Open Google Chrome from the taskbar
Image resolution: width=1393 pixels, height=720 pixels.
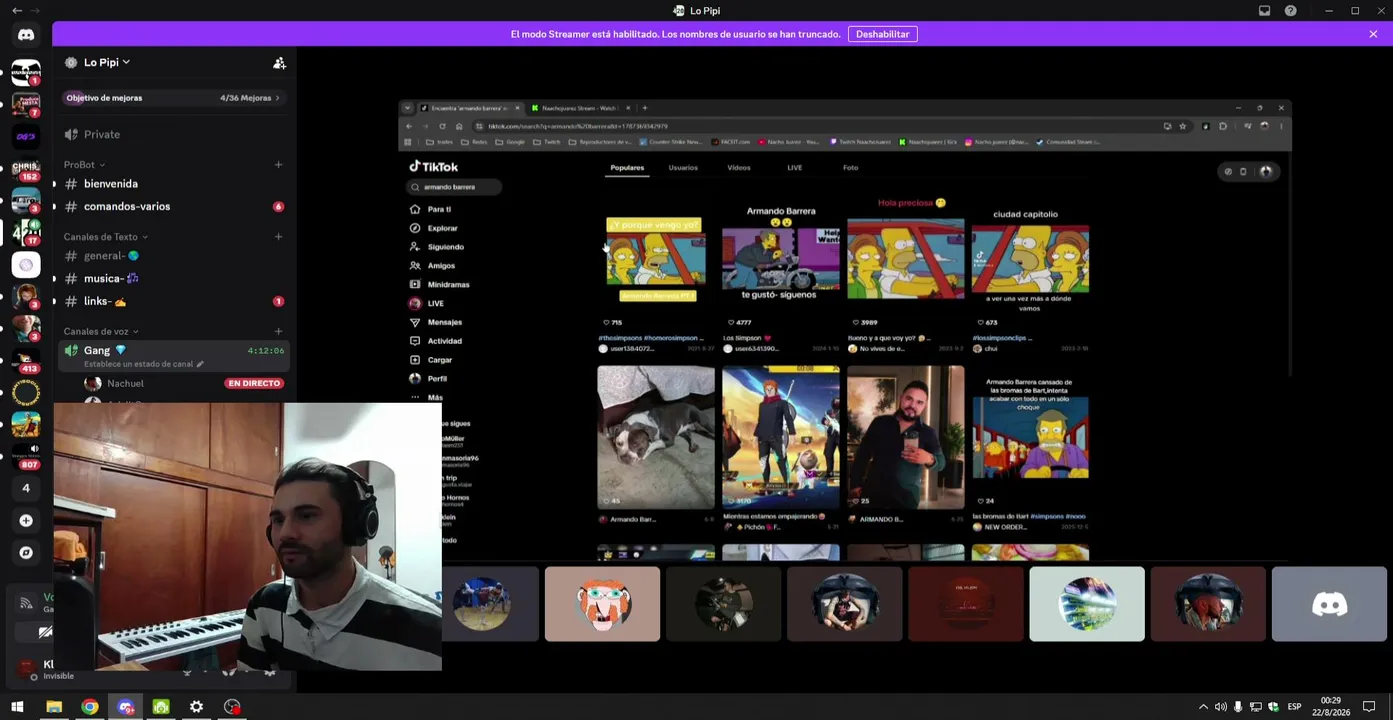[90, 707]
